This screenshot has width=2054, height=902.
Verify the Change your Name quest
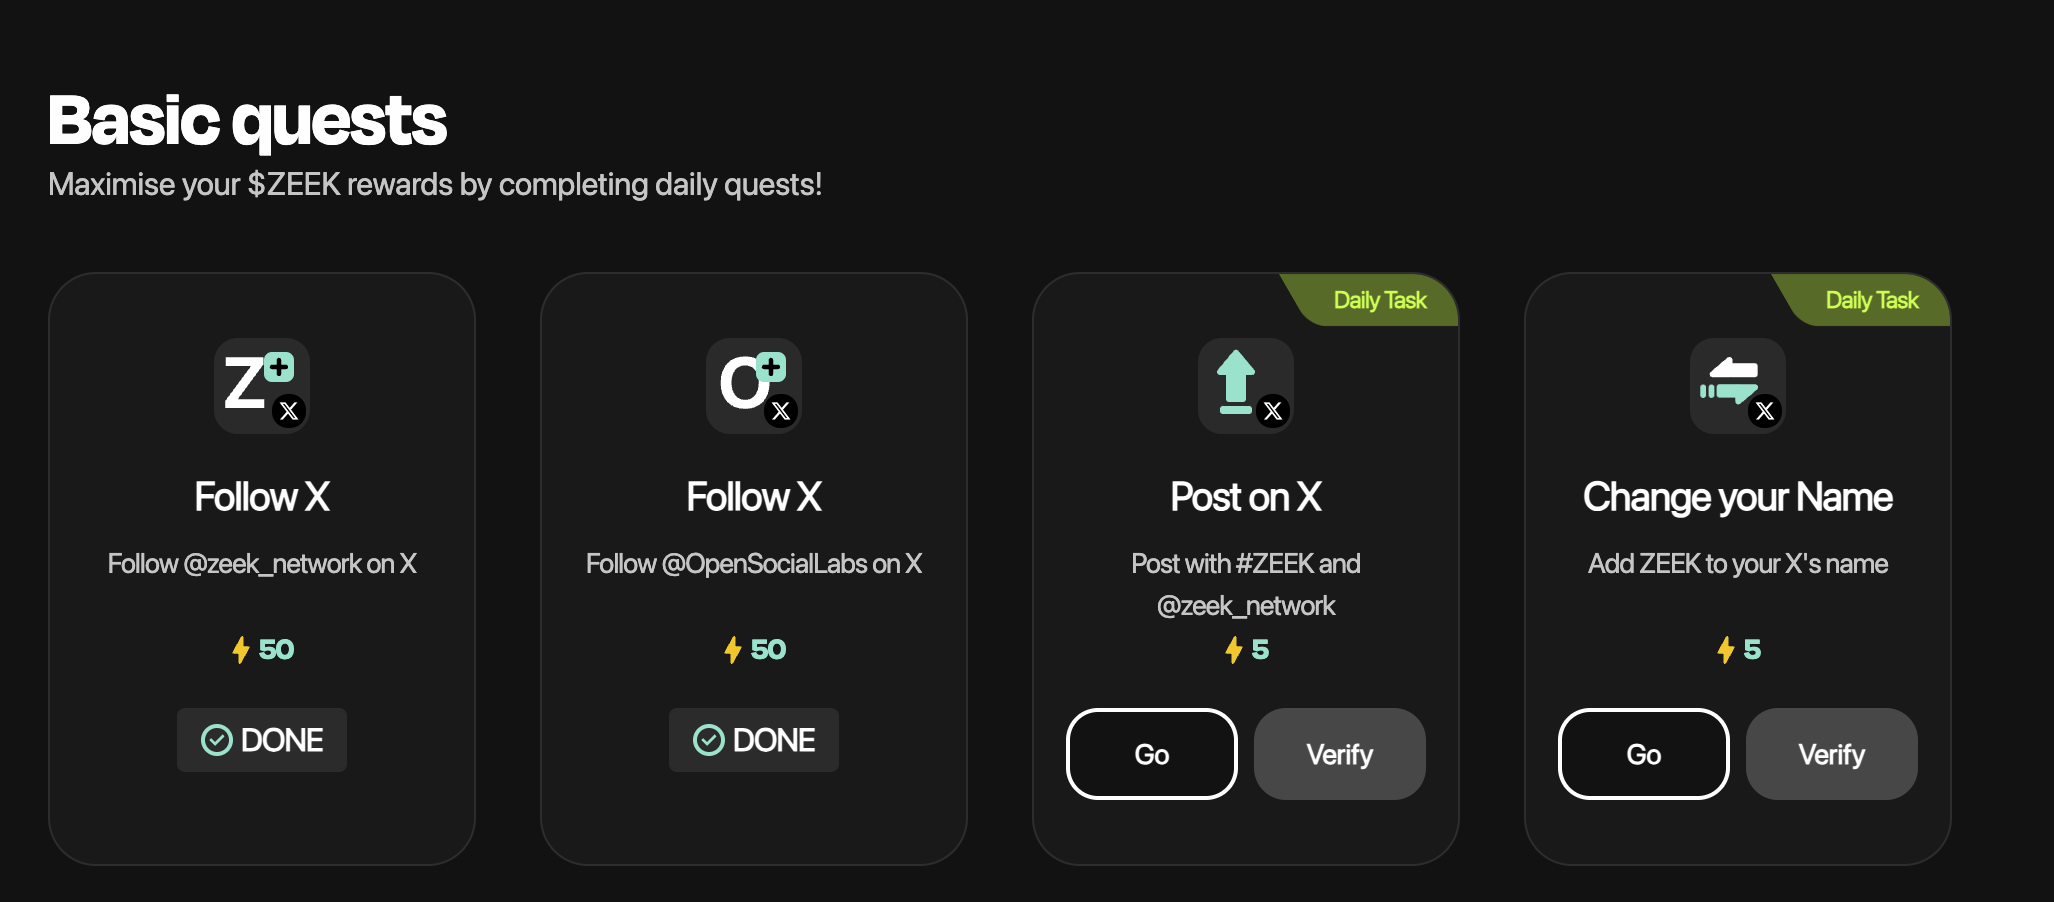[1832, 754]
